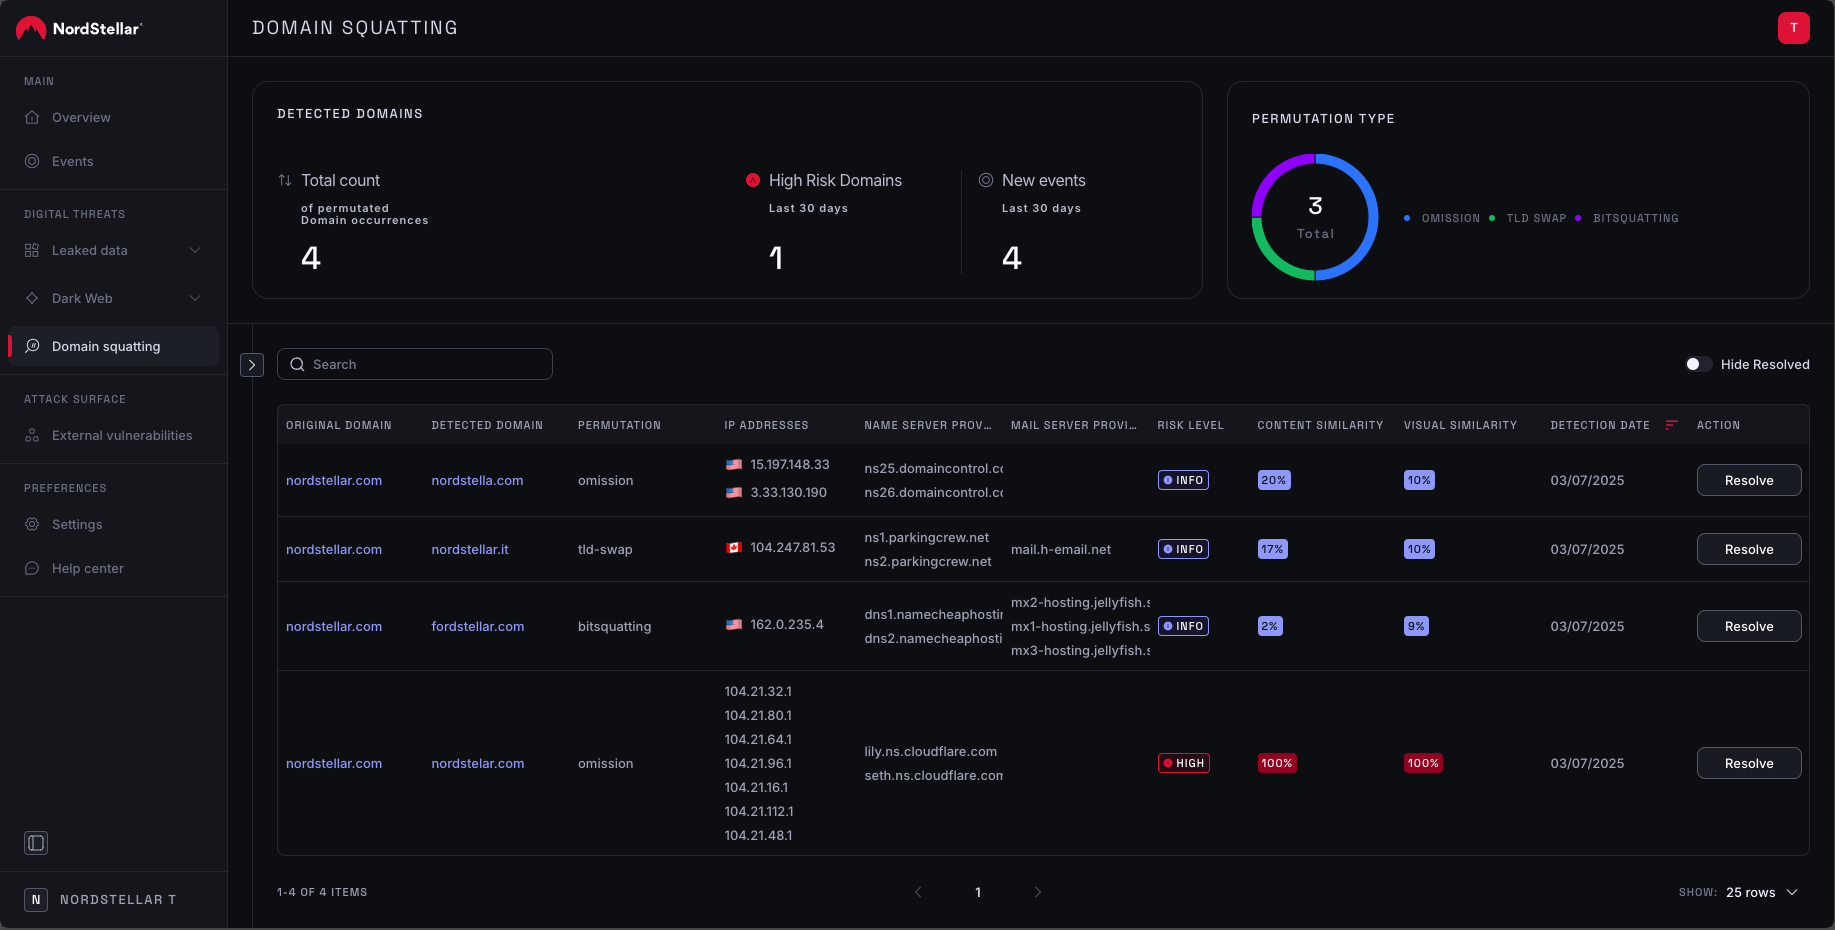Image resolution: width=1835 pixels, height=930 pixels.
Task: Click the Search input field
Action: pos(415,364)
